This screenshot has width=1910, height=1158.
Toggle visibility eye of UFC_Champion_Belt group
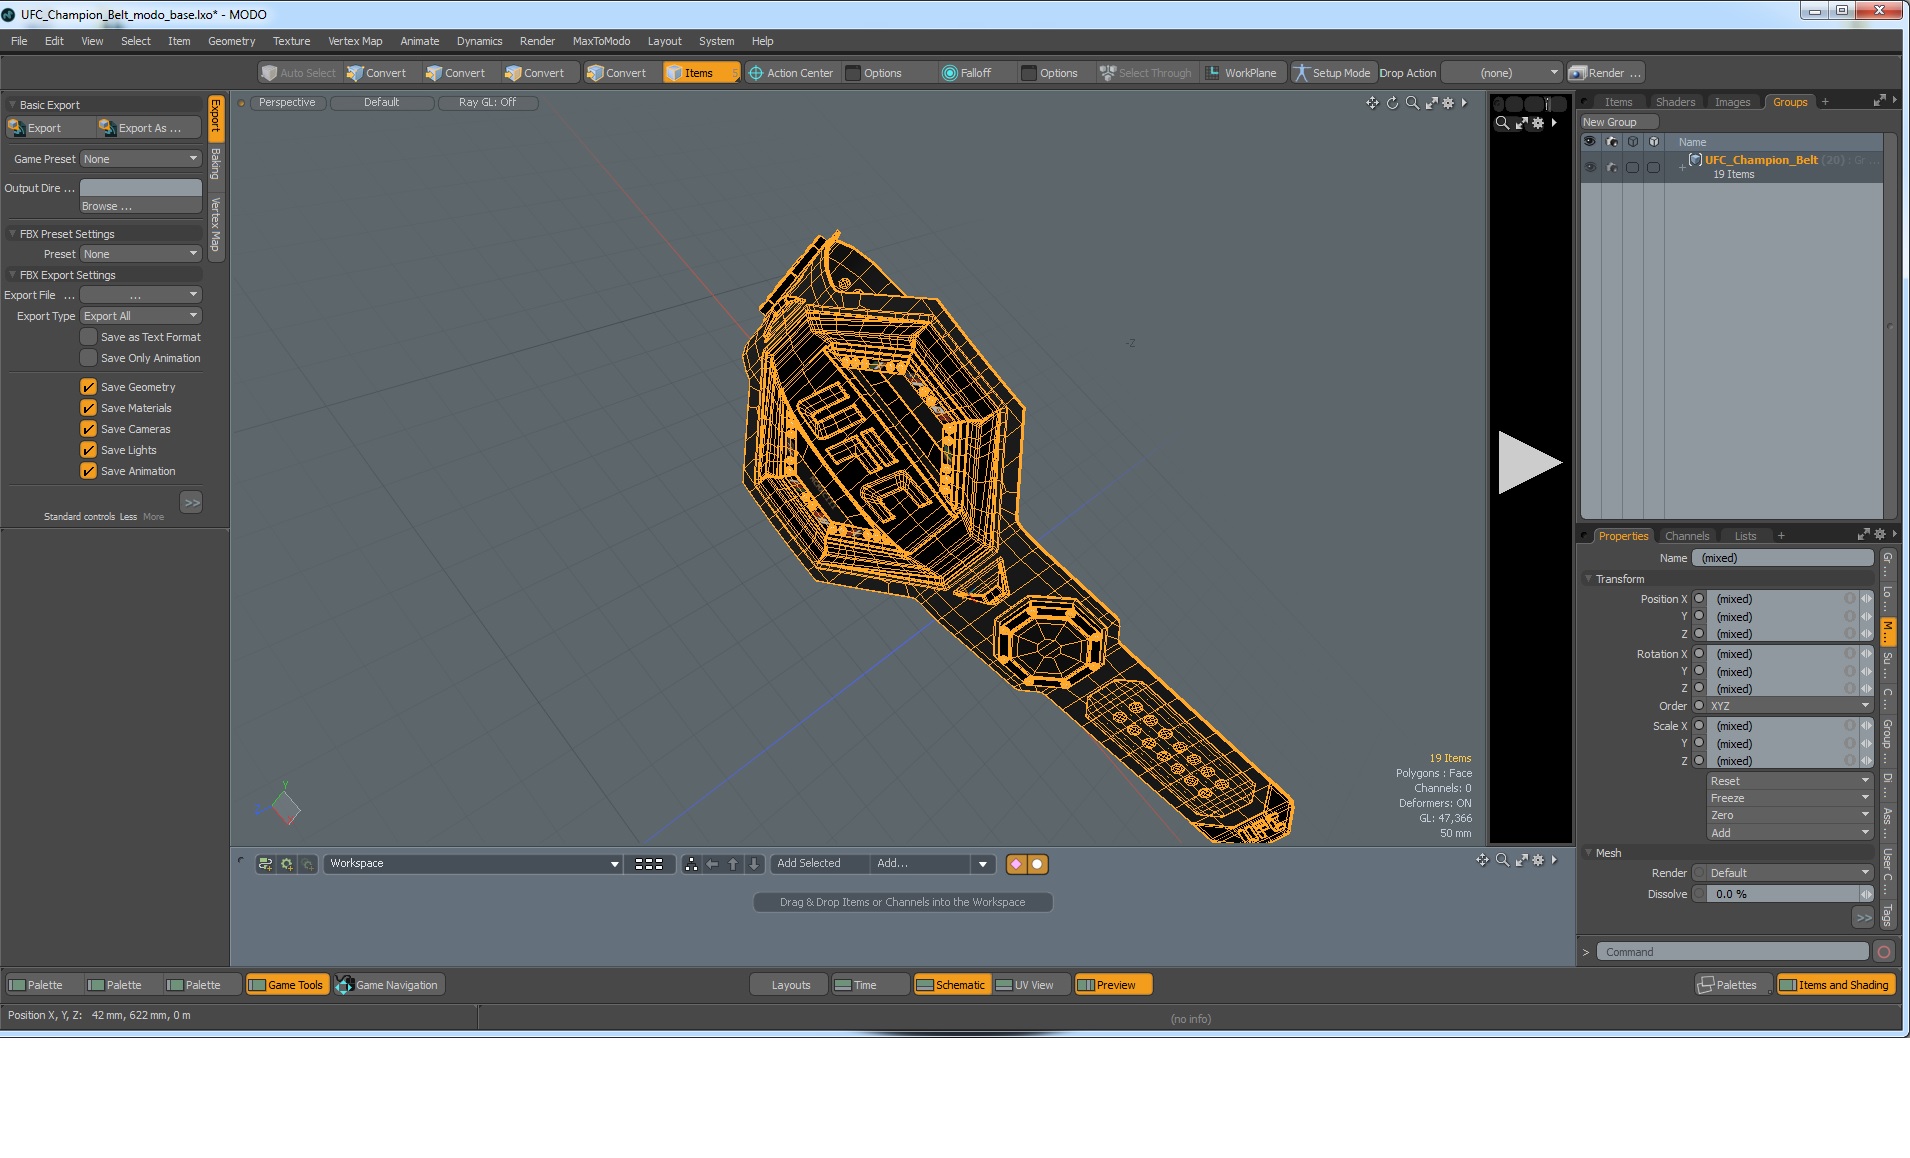1590,167
